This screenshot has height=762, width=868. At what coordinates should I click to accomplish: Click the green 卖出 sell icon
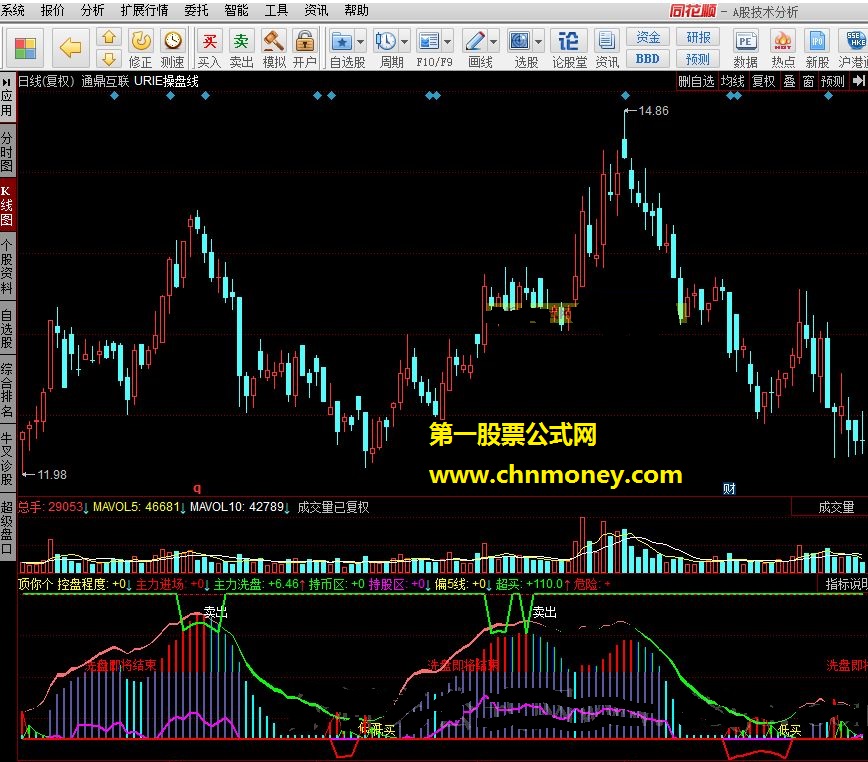point(241,41)
